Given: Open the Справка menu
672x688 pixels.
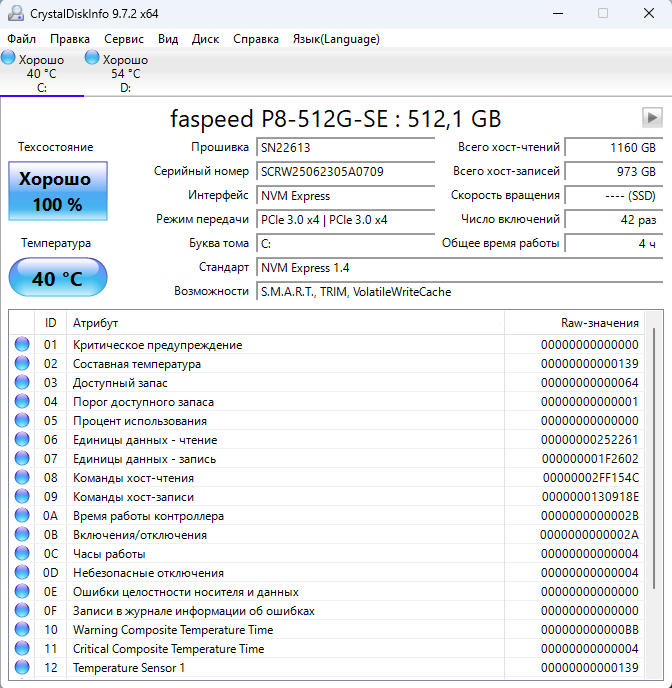Looking at the screenshot, I should [x=256, y=39].
